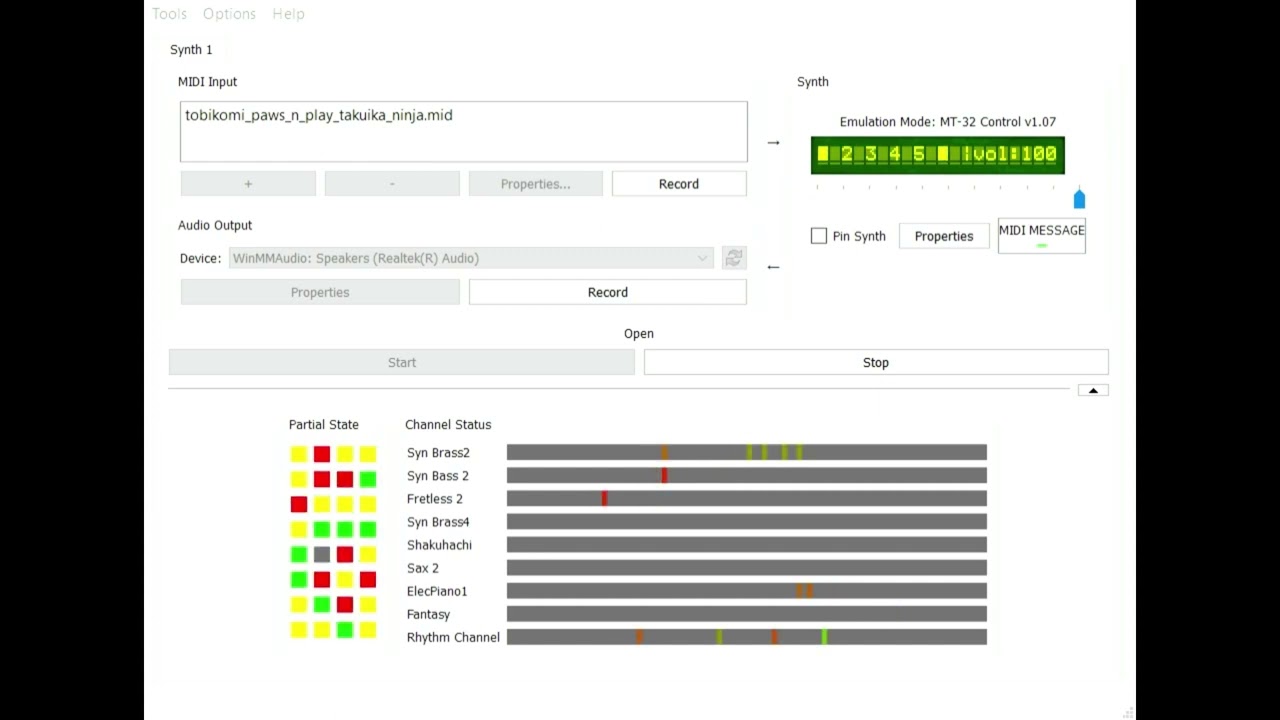Click the plus button to add MIDI input
This screenshot has width=1280, height=720.
[248, 184]
